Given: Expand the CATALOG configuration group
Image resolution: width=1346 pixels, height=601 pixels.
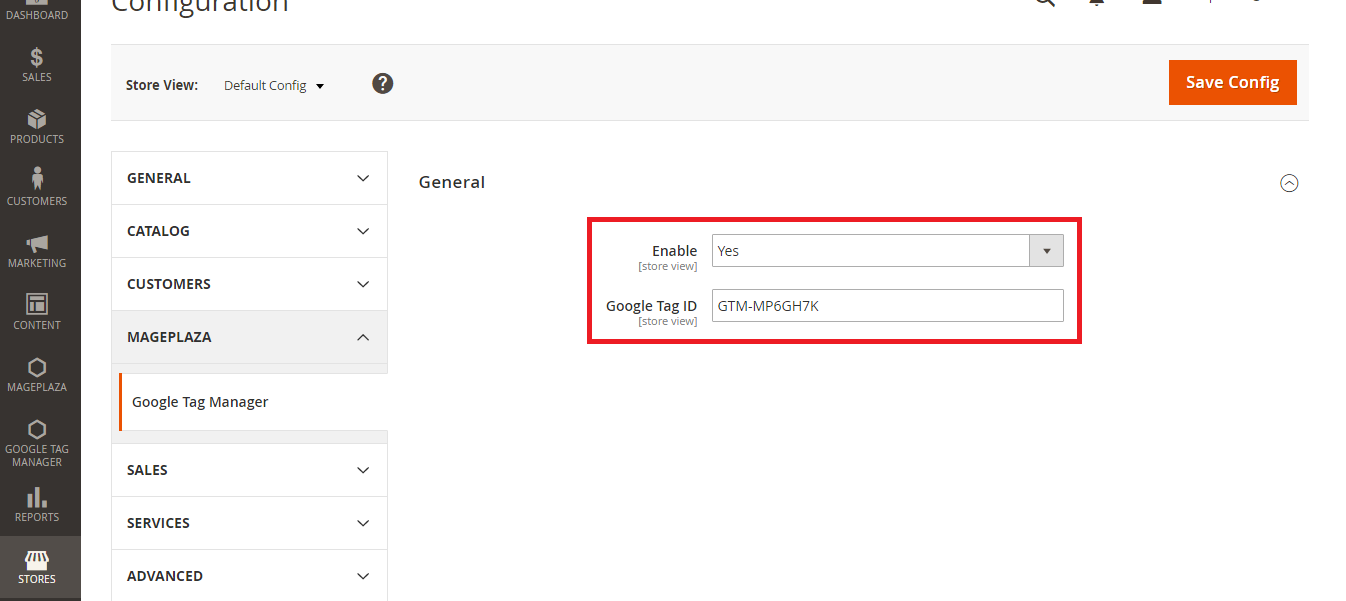Looking at the screenshot, I should pos(249,231).
